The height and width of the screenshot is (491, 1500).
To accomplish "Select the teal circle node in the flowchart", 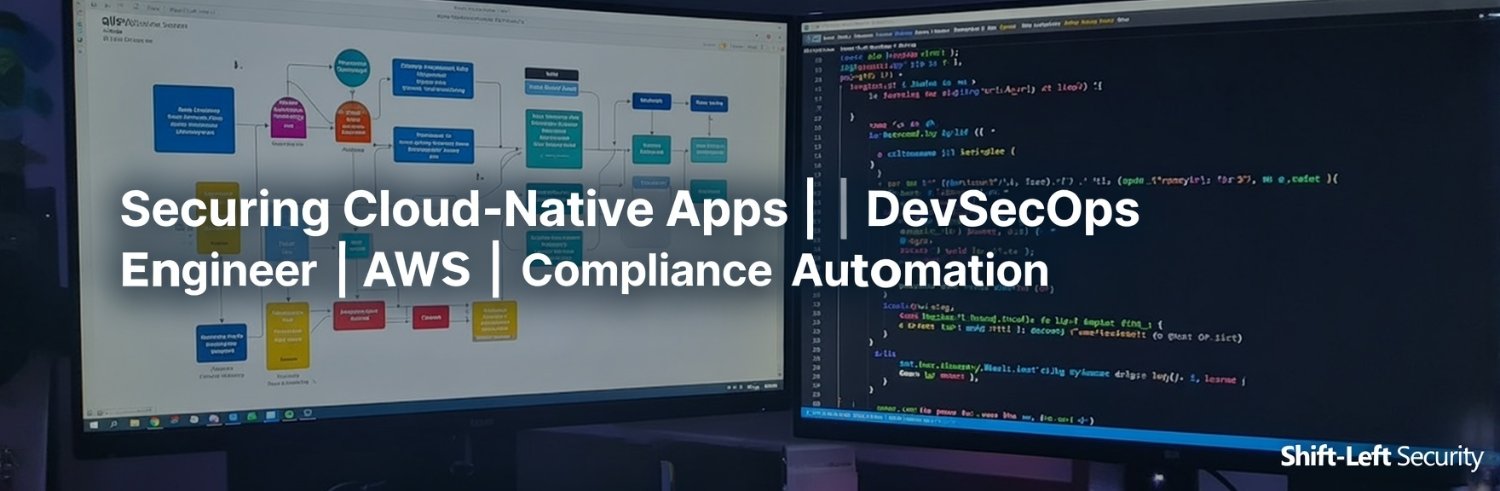I will pyautogui.click(x=351, y=66).
